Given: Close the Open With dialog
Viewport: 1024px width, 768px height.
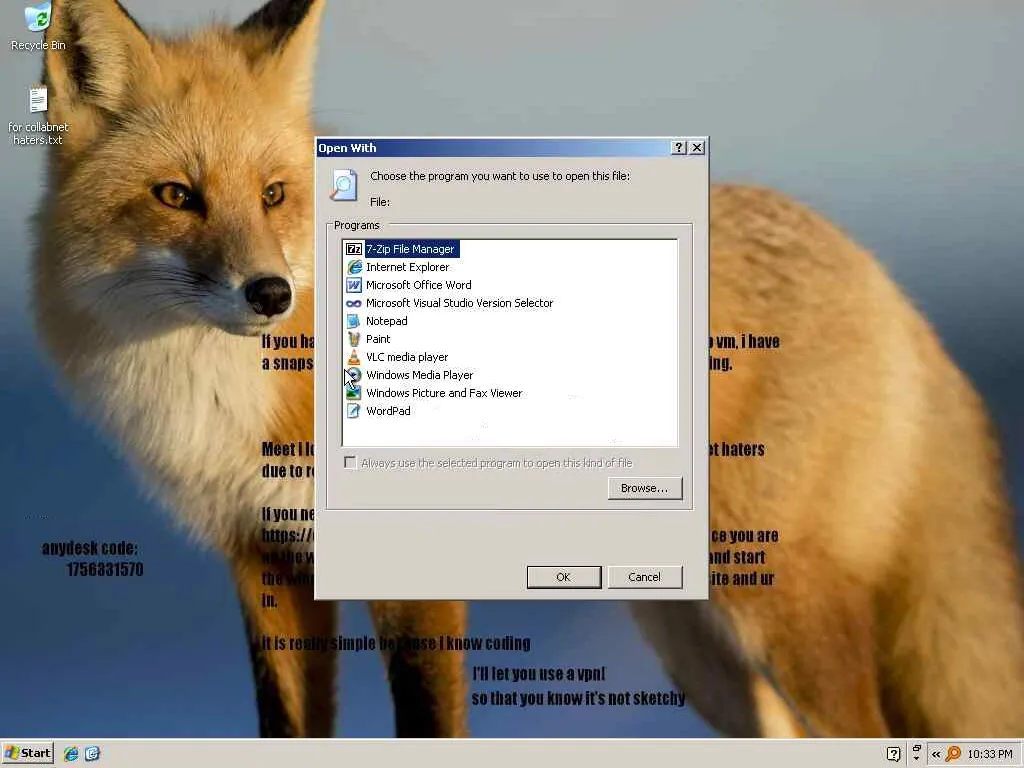Looking at the screenshot, I should (x=697, y=148).
